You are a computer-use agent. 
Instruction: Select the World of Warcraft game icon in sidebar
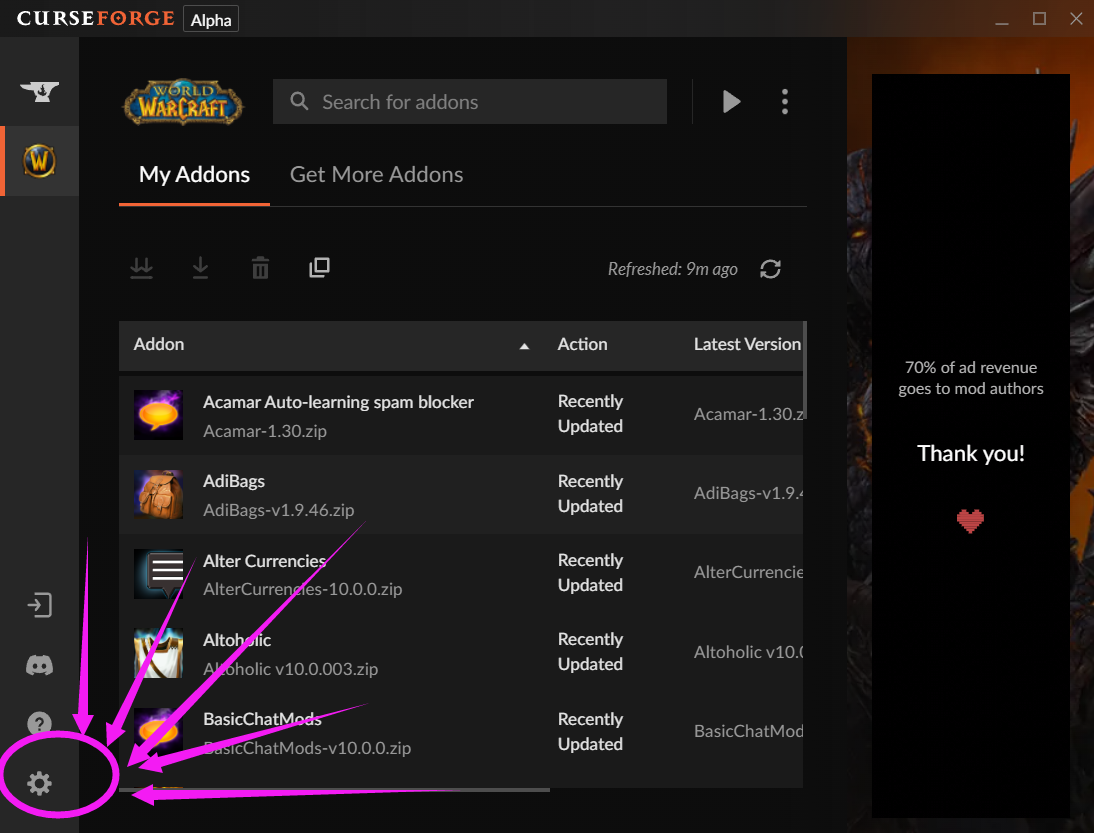pos(39,161)
